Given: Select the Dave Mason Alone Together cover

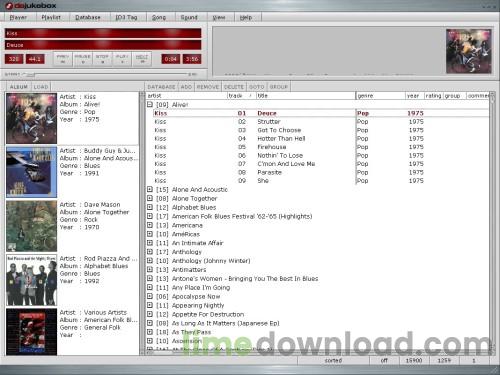Looking at the screenshot, I should click(x=32, y=226).
